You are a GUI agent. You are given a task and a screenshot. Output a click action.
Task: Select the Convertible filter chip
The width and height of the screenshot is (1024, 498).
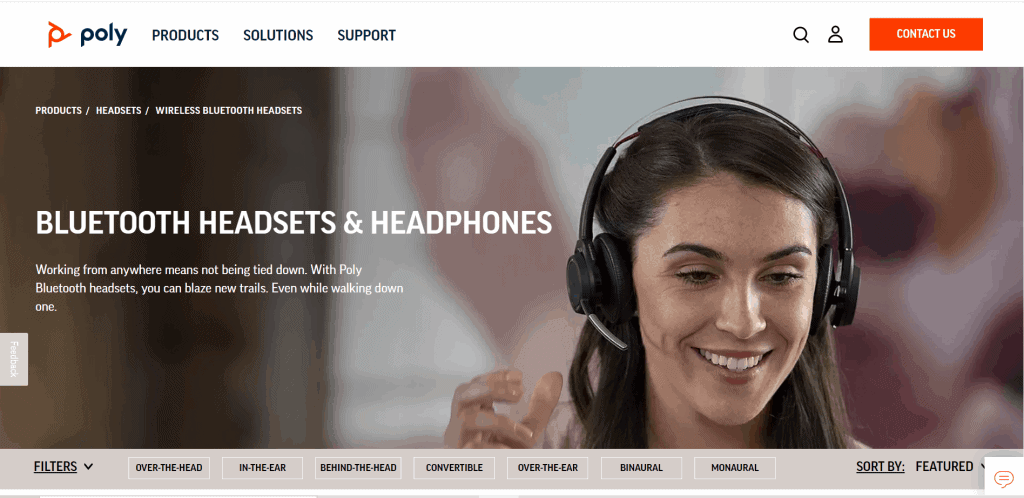point(454,468)
